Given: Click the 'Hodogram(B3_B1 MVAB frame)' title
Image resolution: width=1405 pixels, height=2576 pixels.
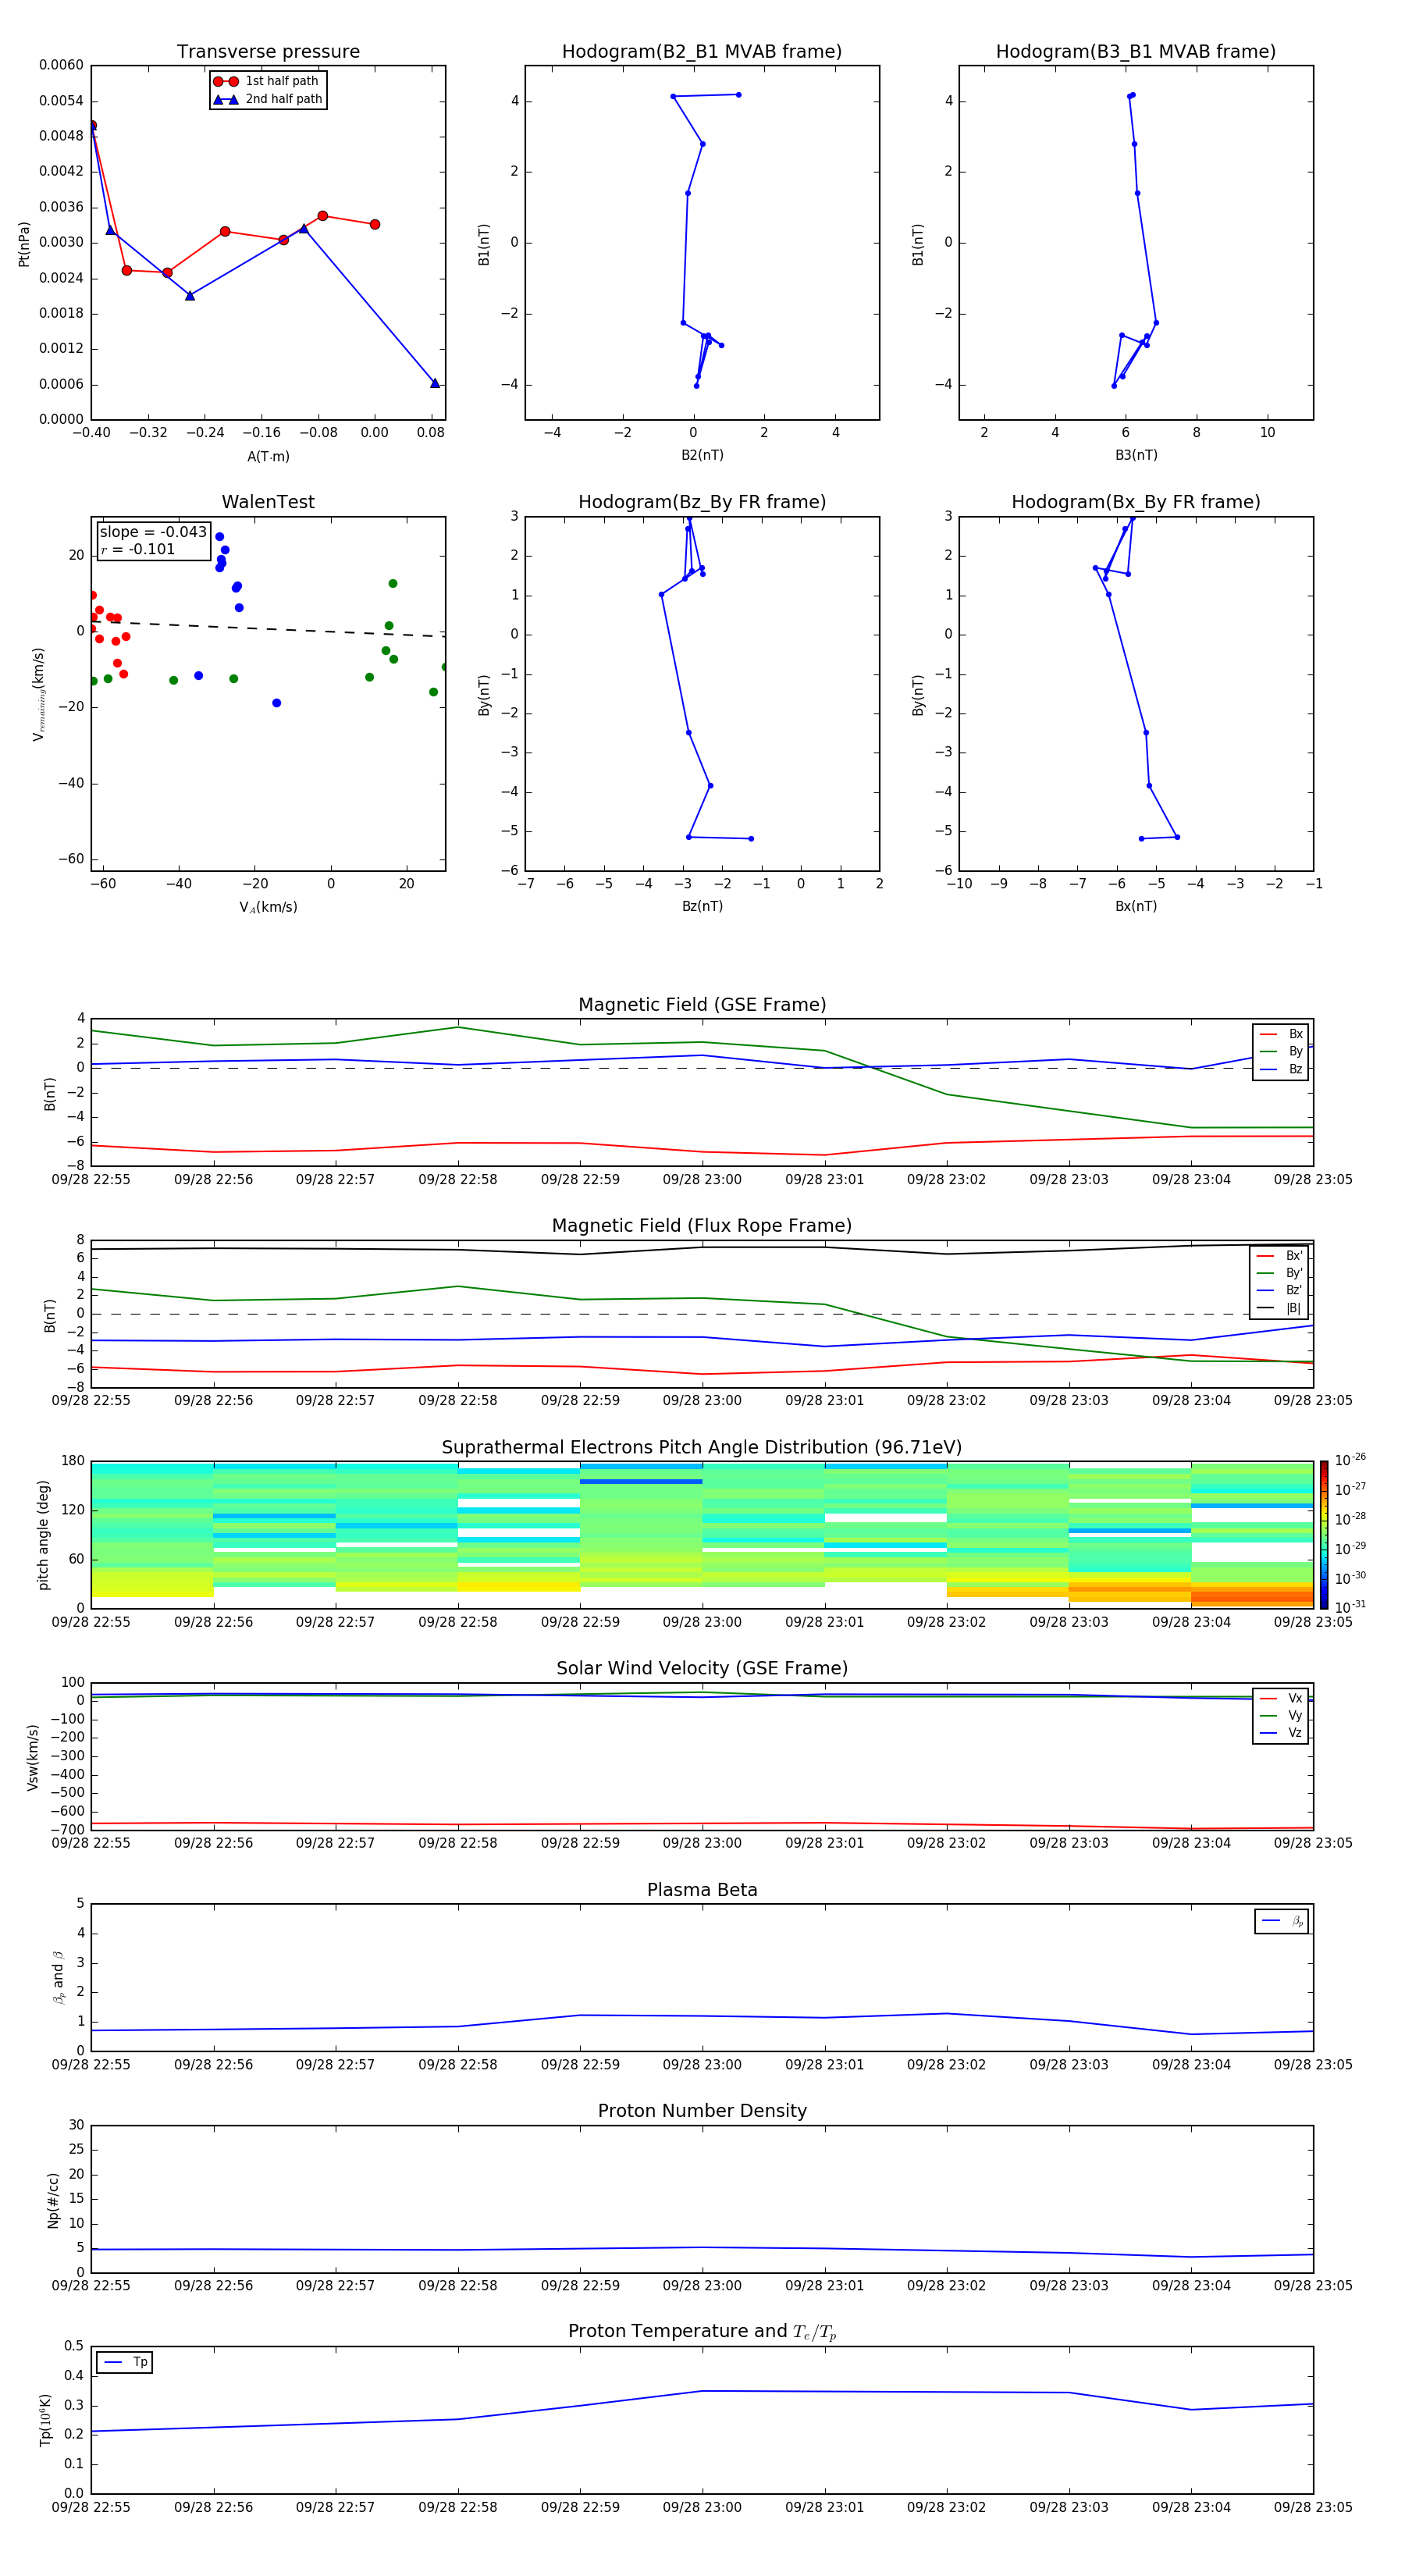Looking at the screenshot, I should click(x=1136, y=52).
